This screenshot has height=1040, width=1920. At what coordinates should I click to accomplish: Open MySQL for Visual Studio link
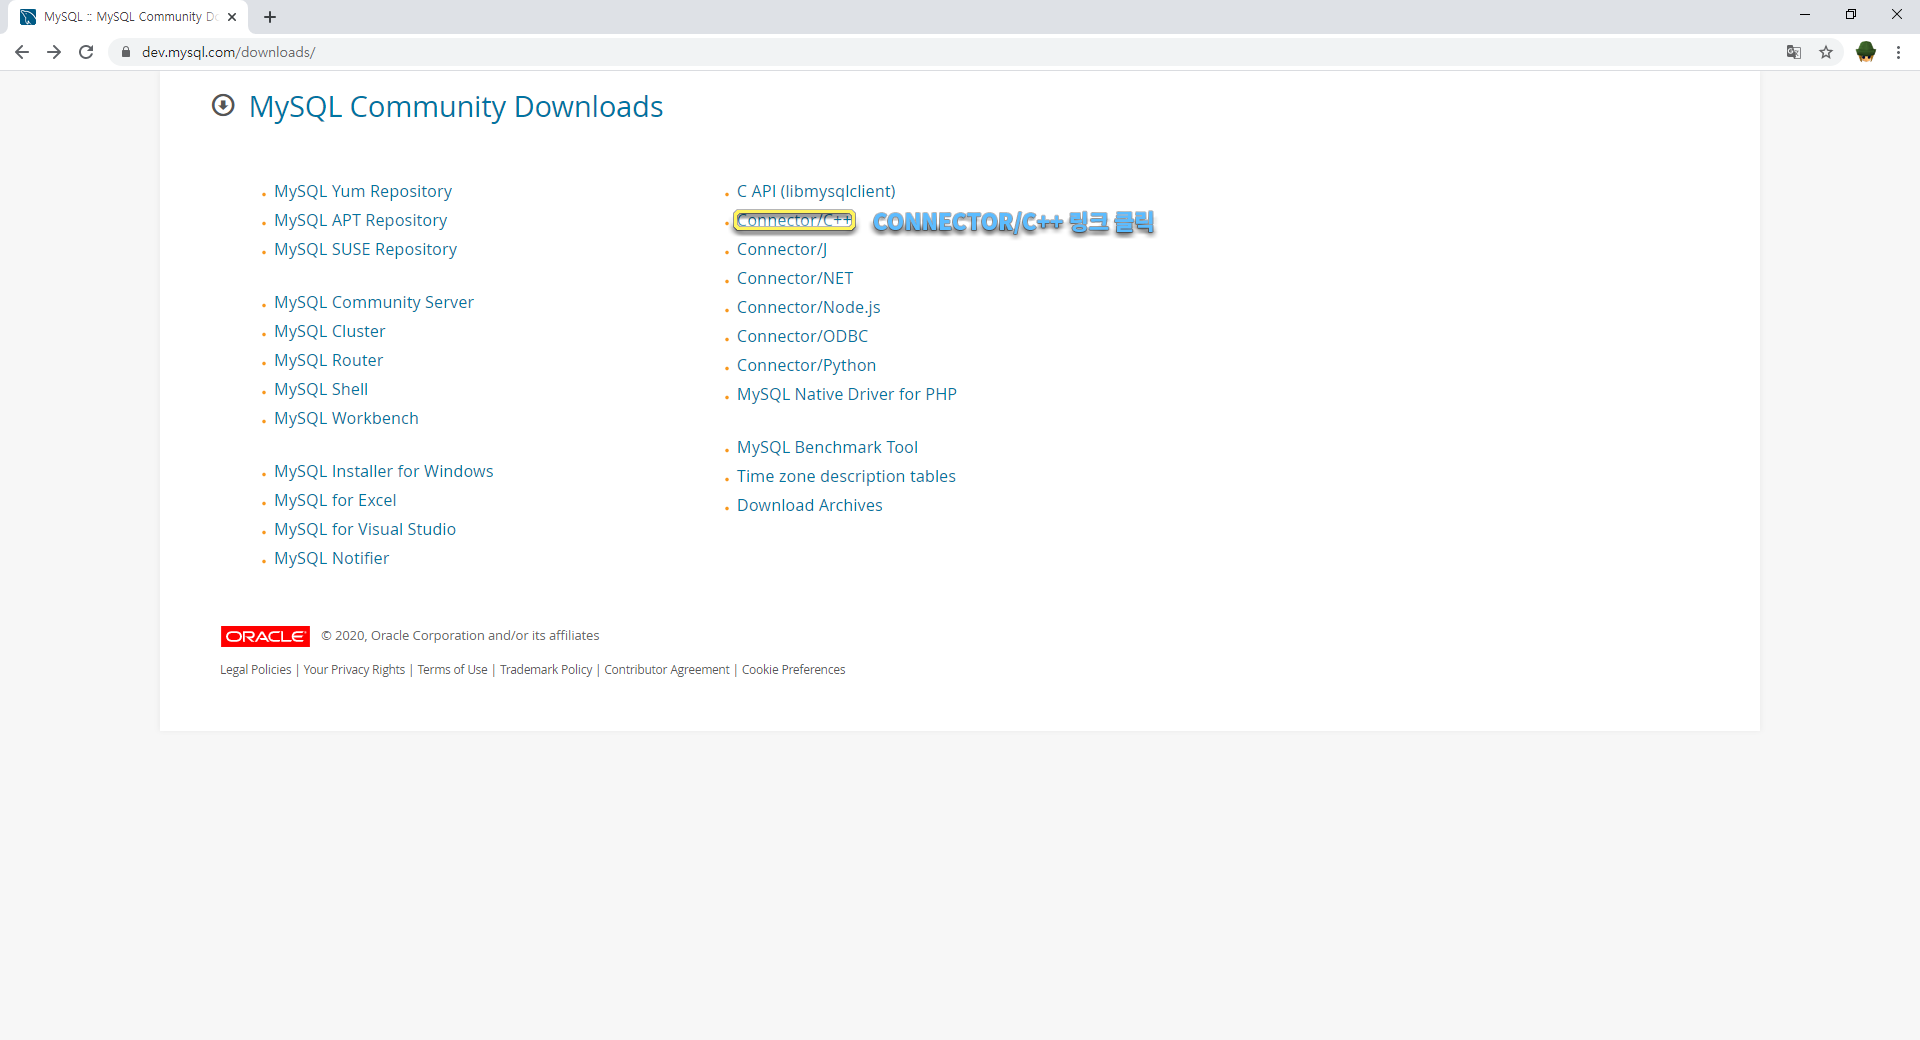tap(365, 529)
